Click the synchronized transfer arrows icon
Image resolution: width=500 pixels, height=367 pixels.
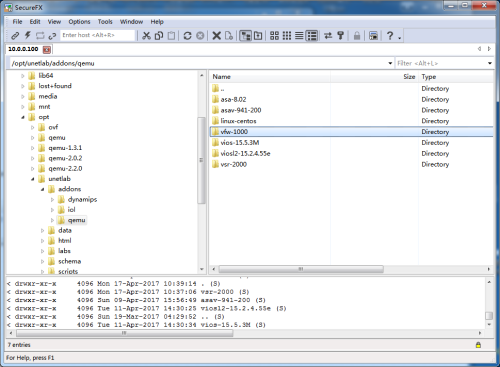(328, 35)
